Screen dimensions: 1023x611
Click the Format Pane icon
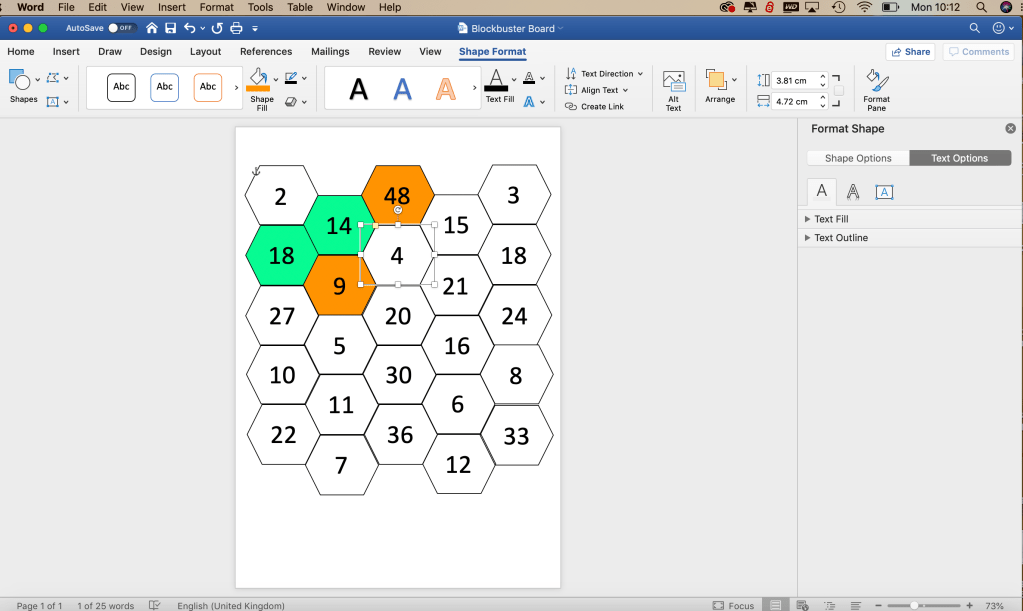(876, 90)
